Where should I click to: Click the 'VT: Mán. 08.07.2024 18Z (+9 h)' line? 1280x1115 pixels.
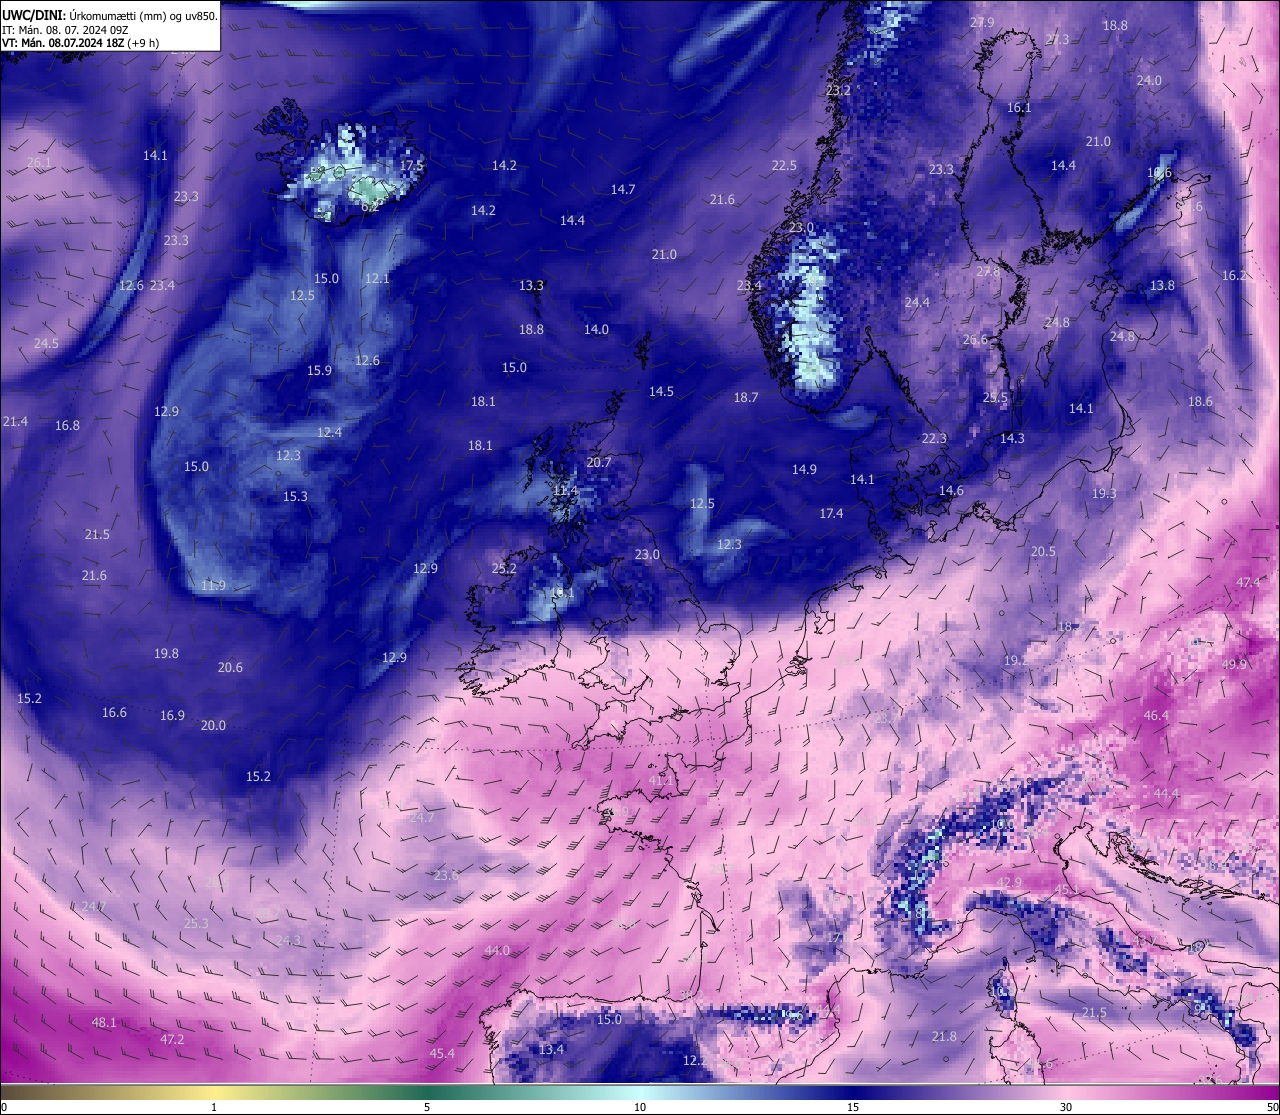80,43
